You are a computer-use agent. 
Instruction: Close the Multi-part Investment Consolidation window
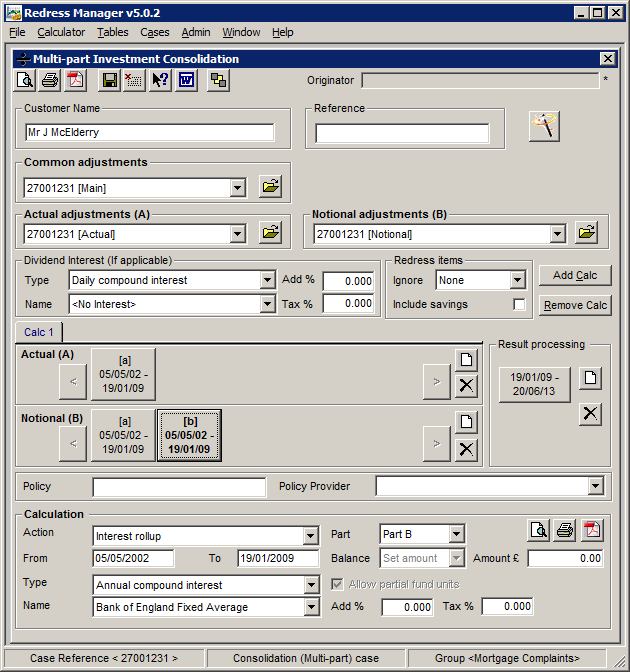pos(608,59)
